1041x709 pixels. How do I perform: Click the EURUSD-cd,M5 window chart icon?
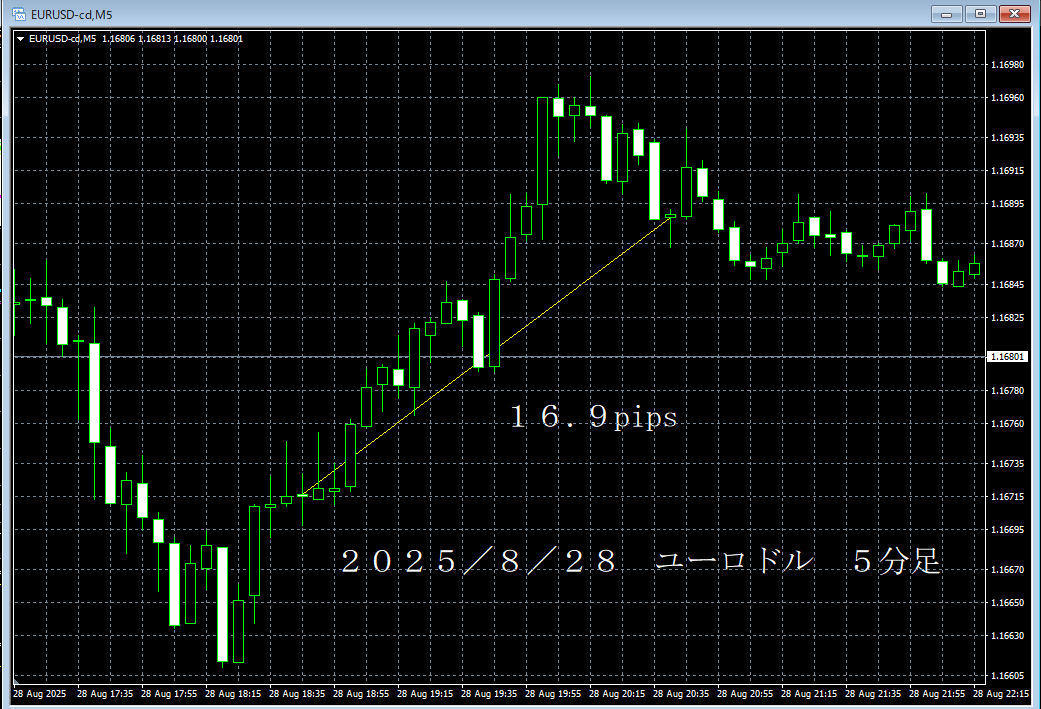pyautogui.click(x=18, y=14)
